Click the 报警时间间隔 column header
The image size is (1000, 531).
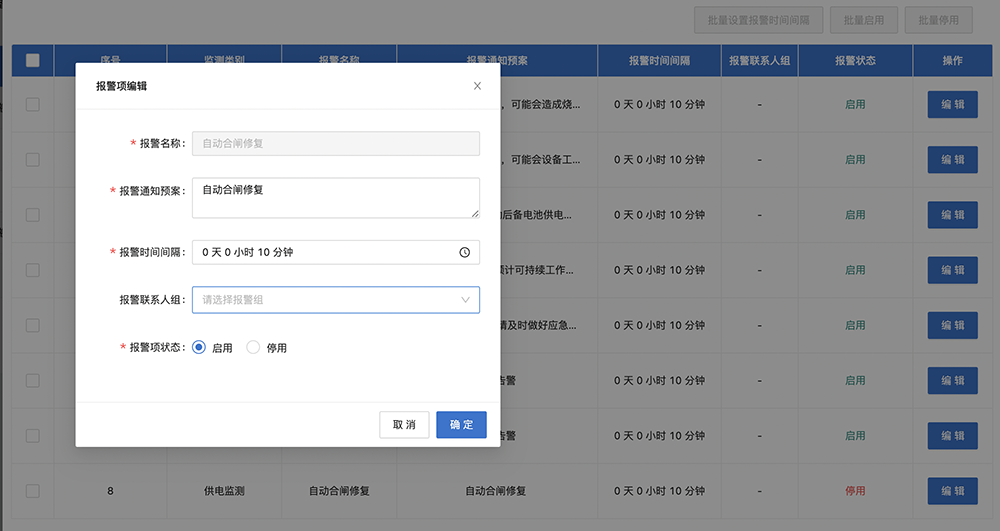tap(659, 61)
